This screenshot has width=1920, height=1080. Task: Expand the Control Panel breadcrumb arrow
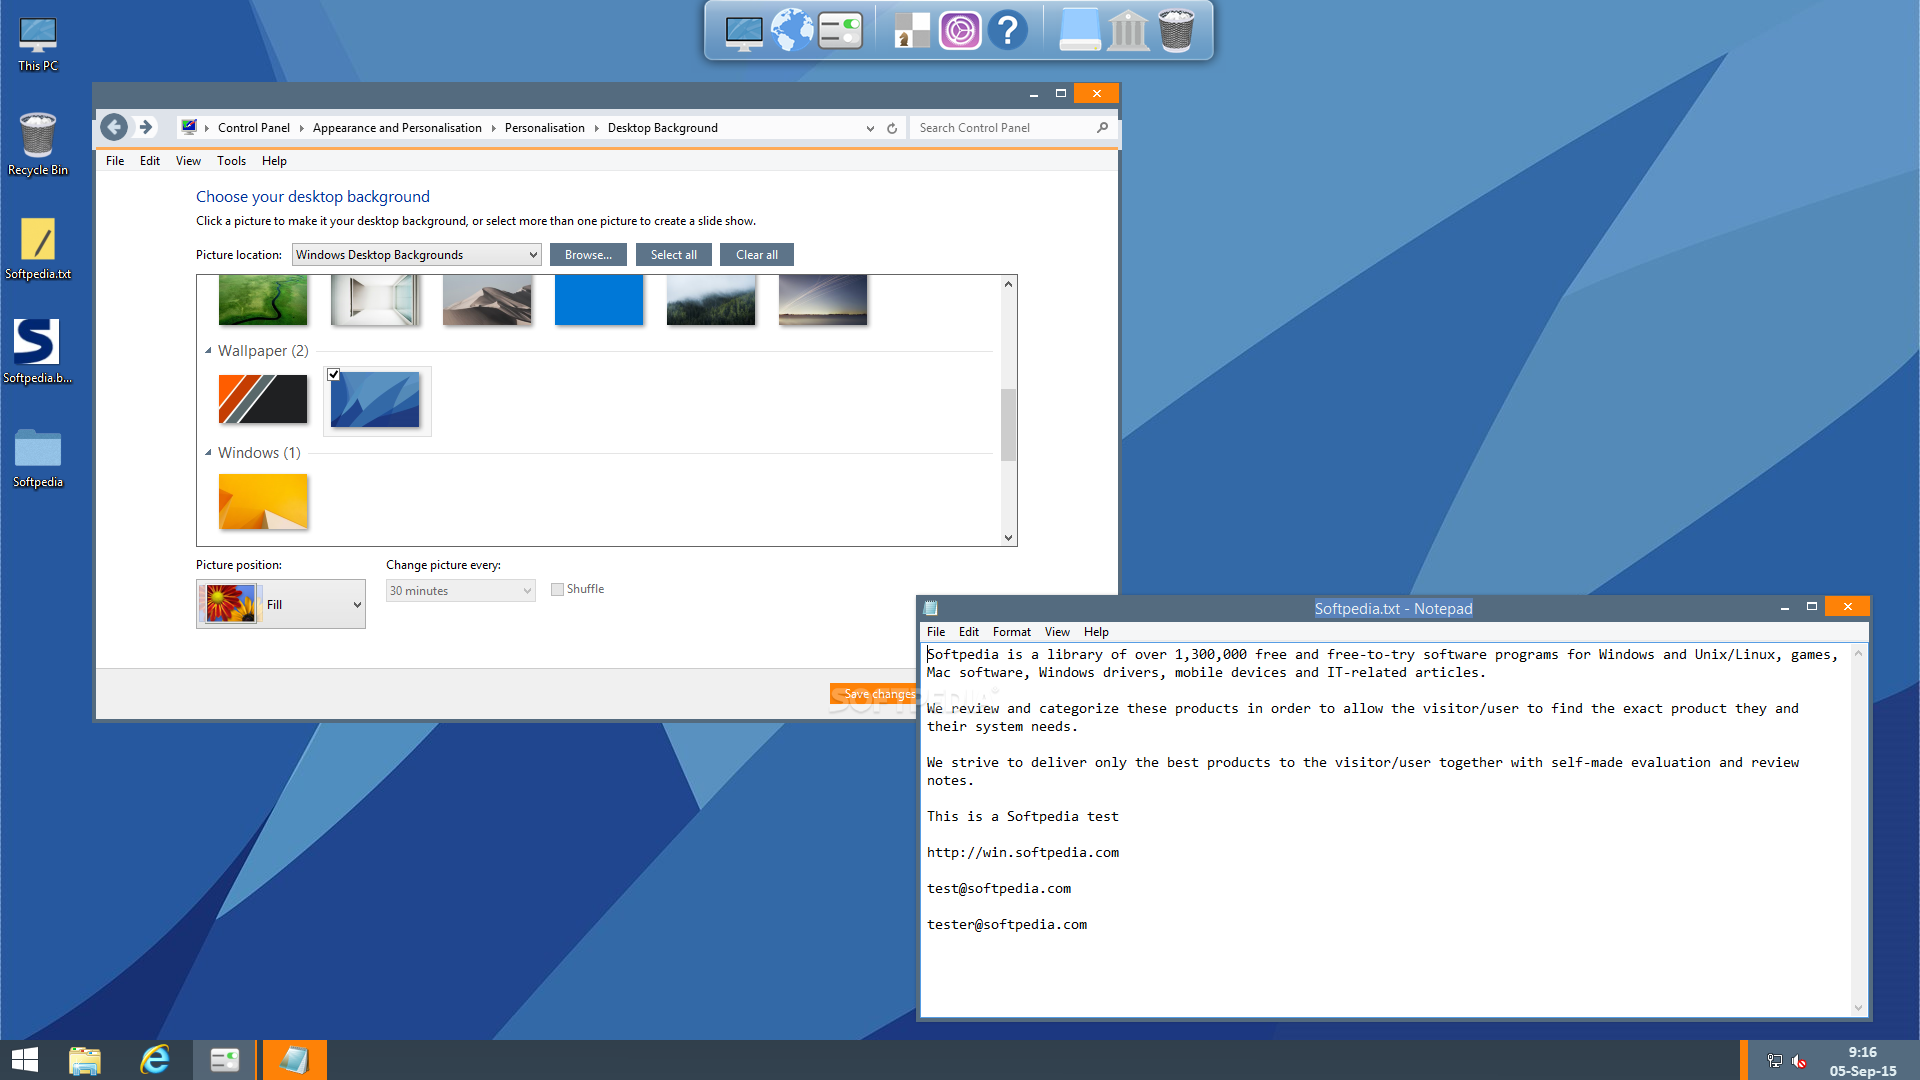coord(301,128)
